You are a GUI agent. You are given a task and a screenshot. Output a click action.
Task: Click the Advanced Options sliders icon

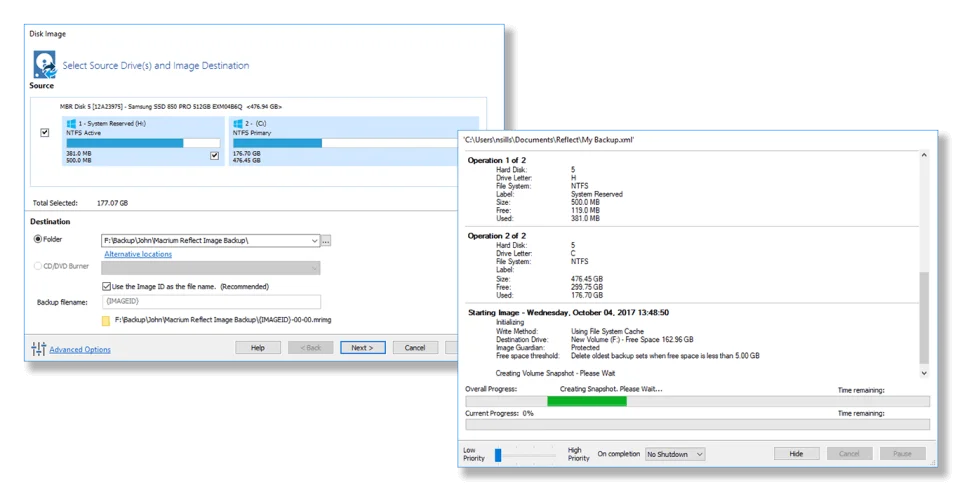pyautogui.click(x=39, y=348)
